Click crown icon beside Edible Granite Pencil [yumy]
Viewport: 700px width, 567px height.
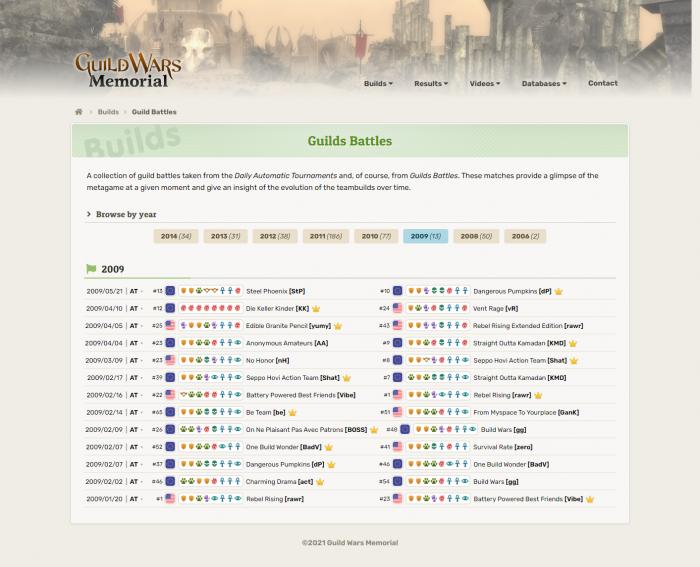click(338, 326)
